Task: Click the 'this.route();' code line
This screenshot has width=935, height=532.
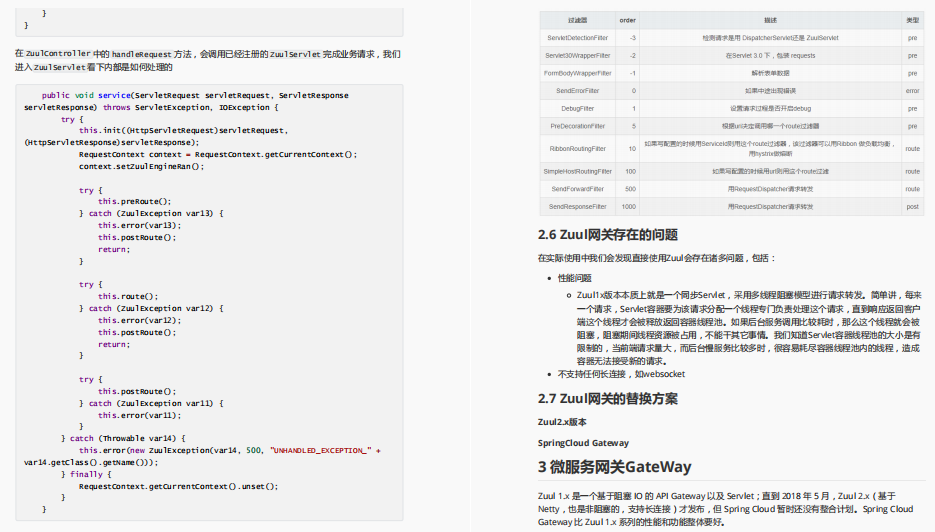Action: 128,296
